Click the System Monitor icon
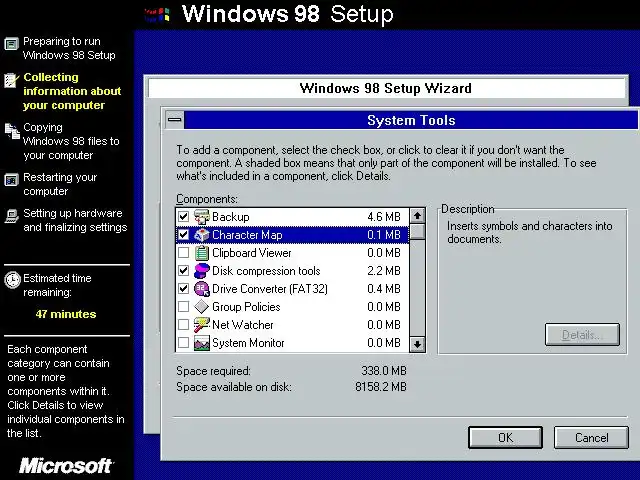Screen dimensions: 640x480 coord(202,343)
